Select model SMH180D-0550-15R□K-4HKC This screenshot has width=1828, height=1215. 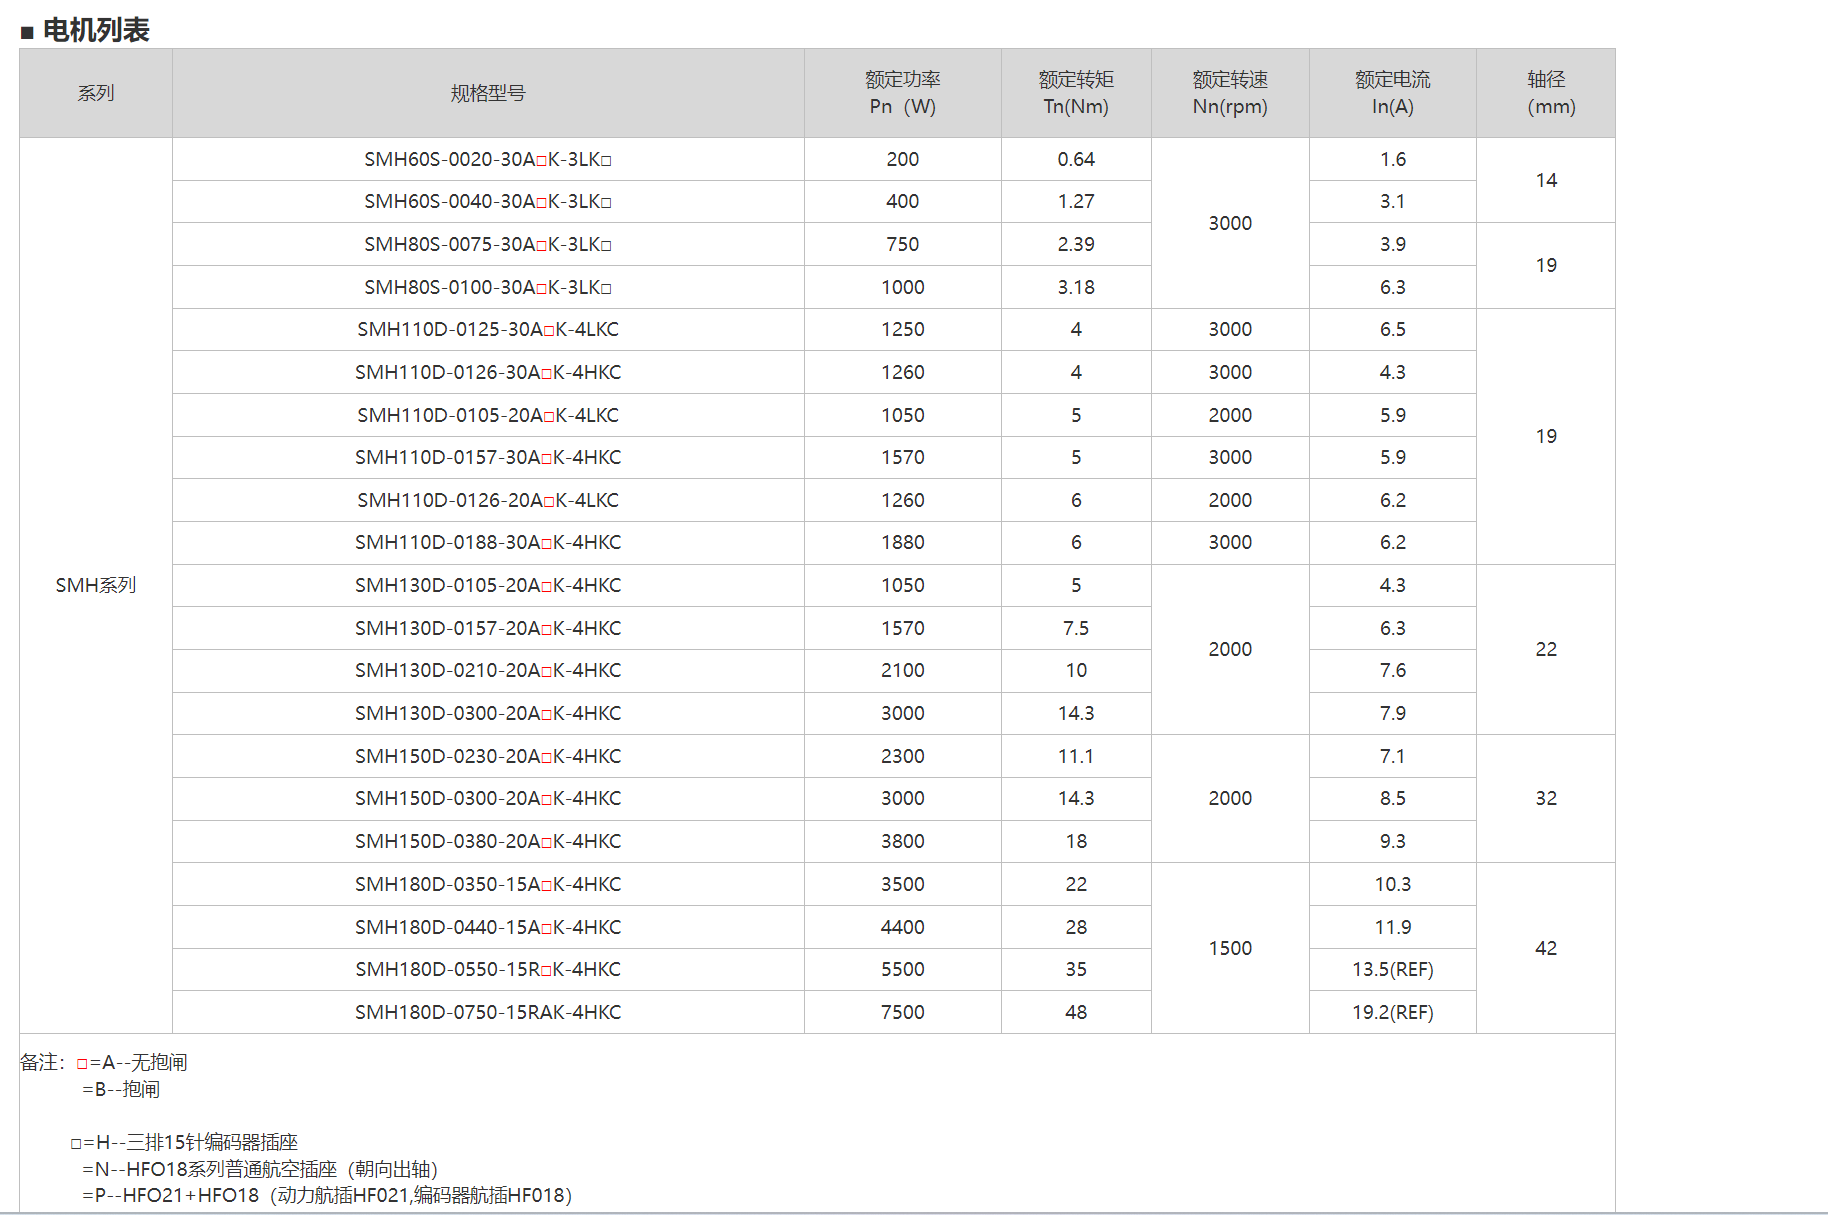click(488, 969)
